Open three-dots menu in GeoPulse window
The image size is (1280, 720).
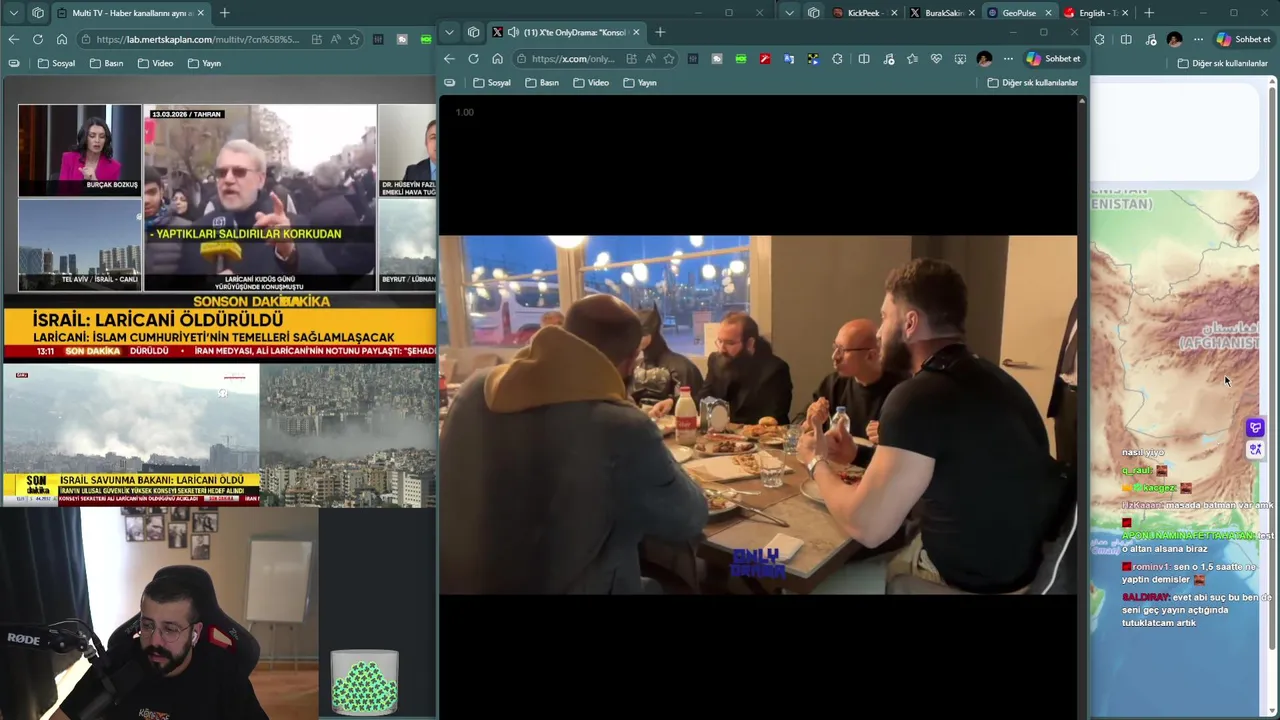pyautogui.click(x=1198, y=39)
